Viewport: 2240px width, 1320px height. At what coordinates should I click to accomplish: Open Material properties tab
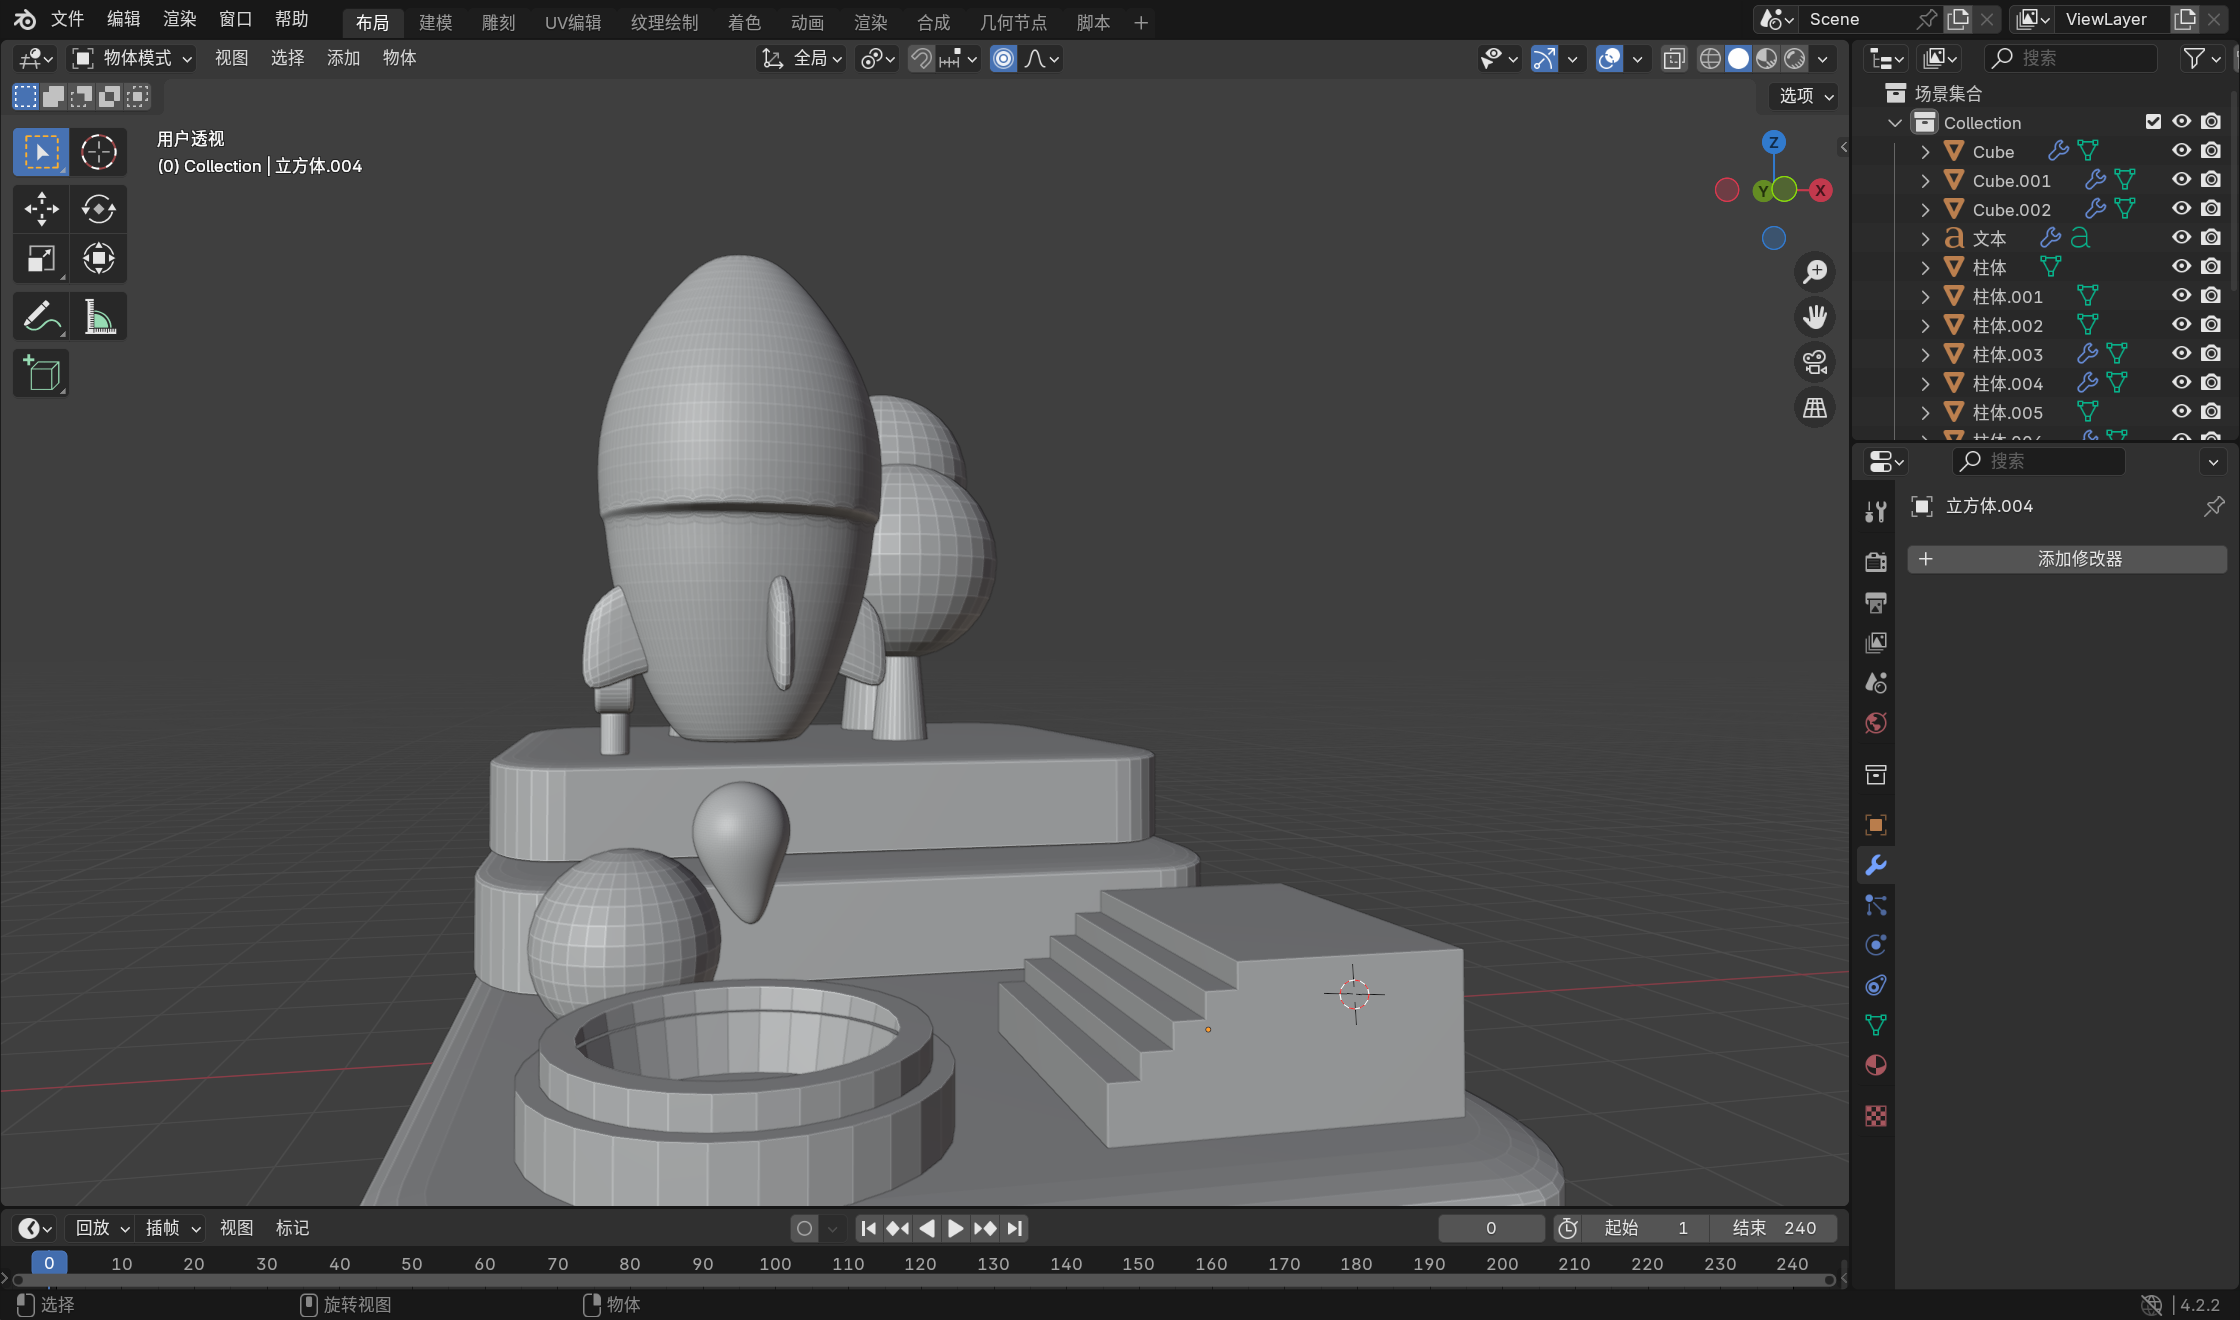(x=1876, y=1066)
